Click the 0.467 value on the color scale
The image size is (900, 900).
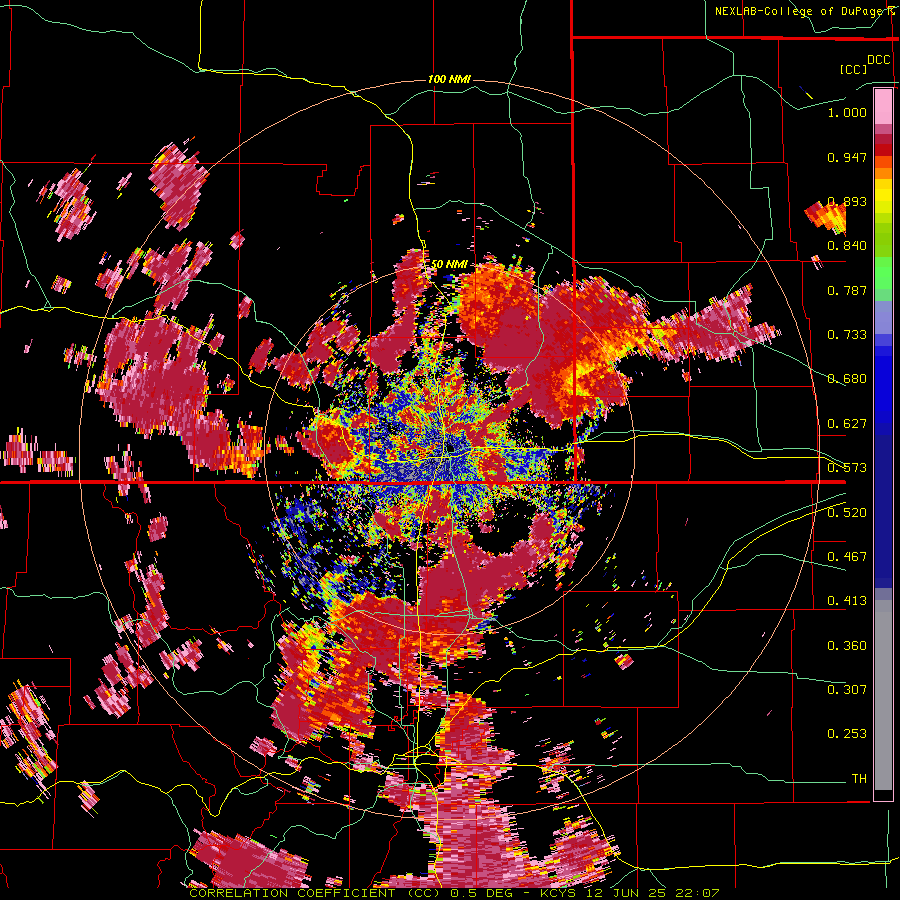click(847, 557)
